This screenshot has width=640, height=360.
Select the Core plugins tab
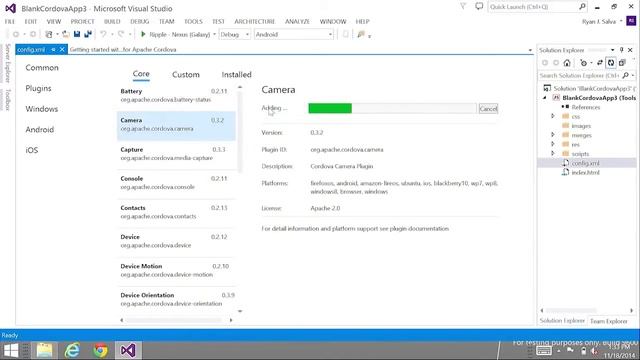141,74
